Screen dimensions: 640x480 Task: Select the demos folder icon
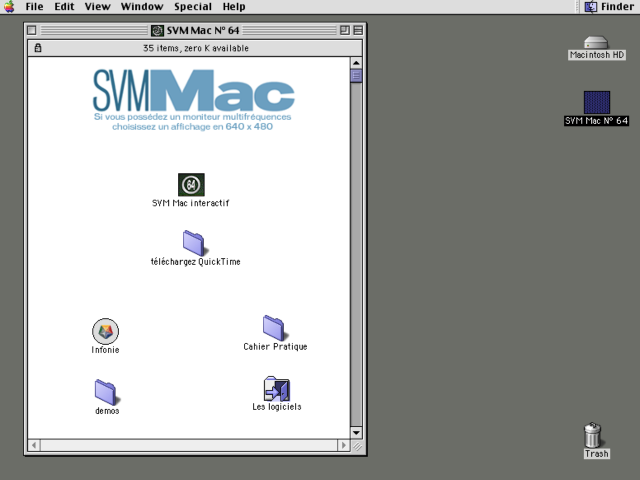pyautogui.click(x=106, y=392)
